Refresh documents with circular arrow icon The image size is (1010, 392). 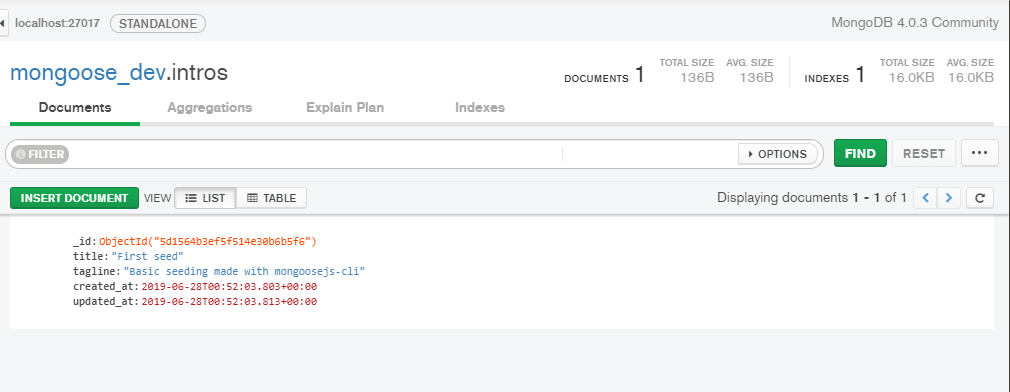(x=980, y=198)
